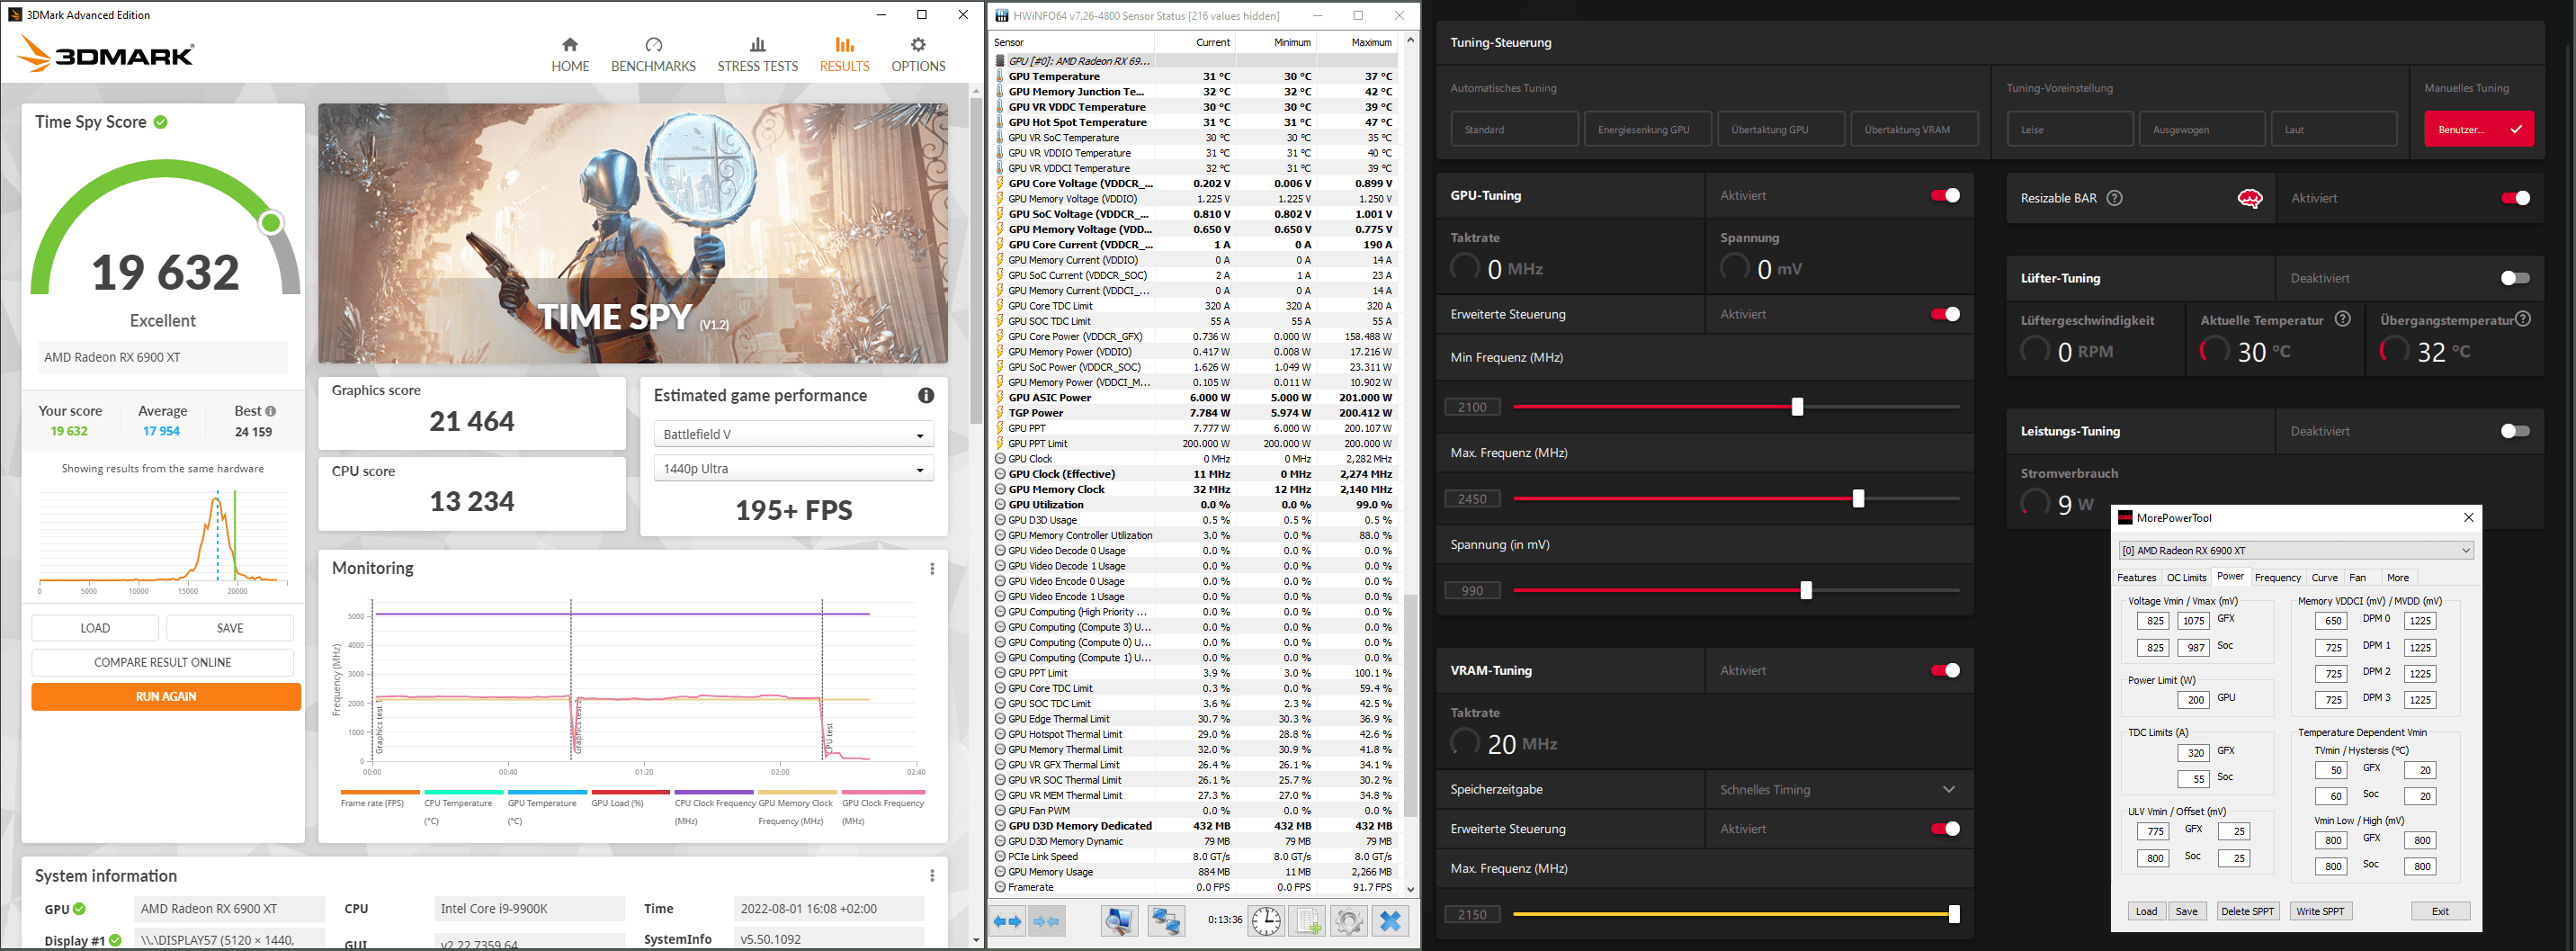2576x951 pixels.
Task: Open 3DMark OPTIONS gear
Action: [x=918, y=55]
